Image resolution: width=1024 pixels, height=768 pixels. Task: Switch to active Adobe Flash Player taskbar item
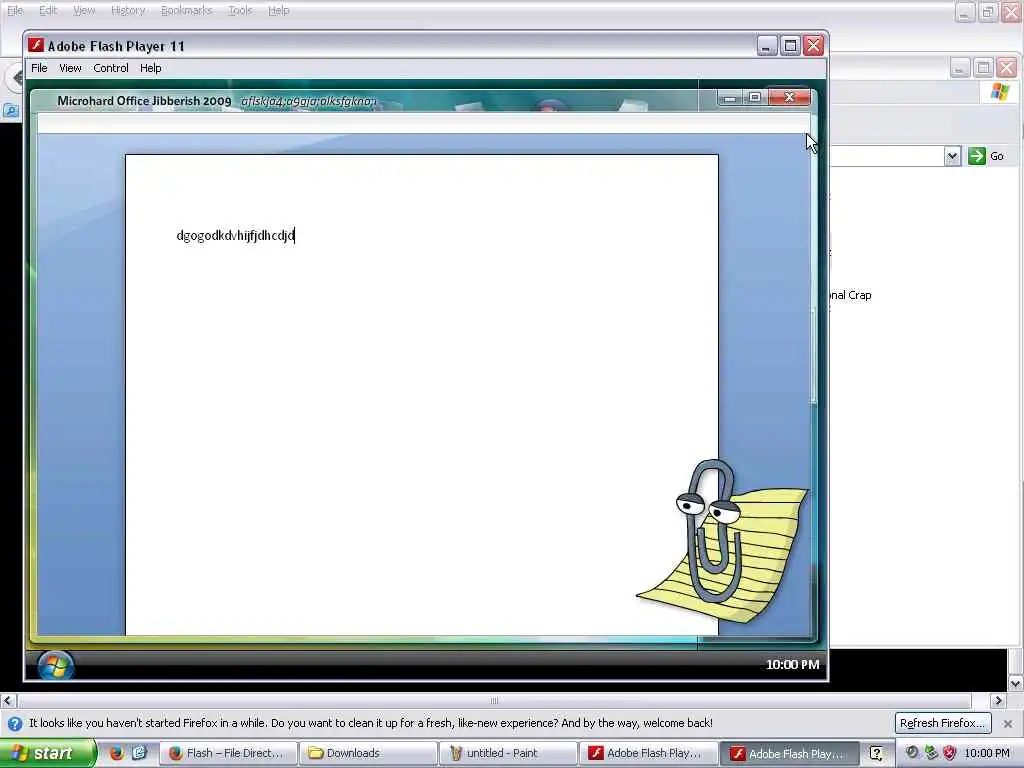pyautogui.click(x=788, y=753)
